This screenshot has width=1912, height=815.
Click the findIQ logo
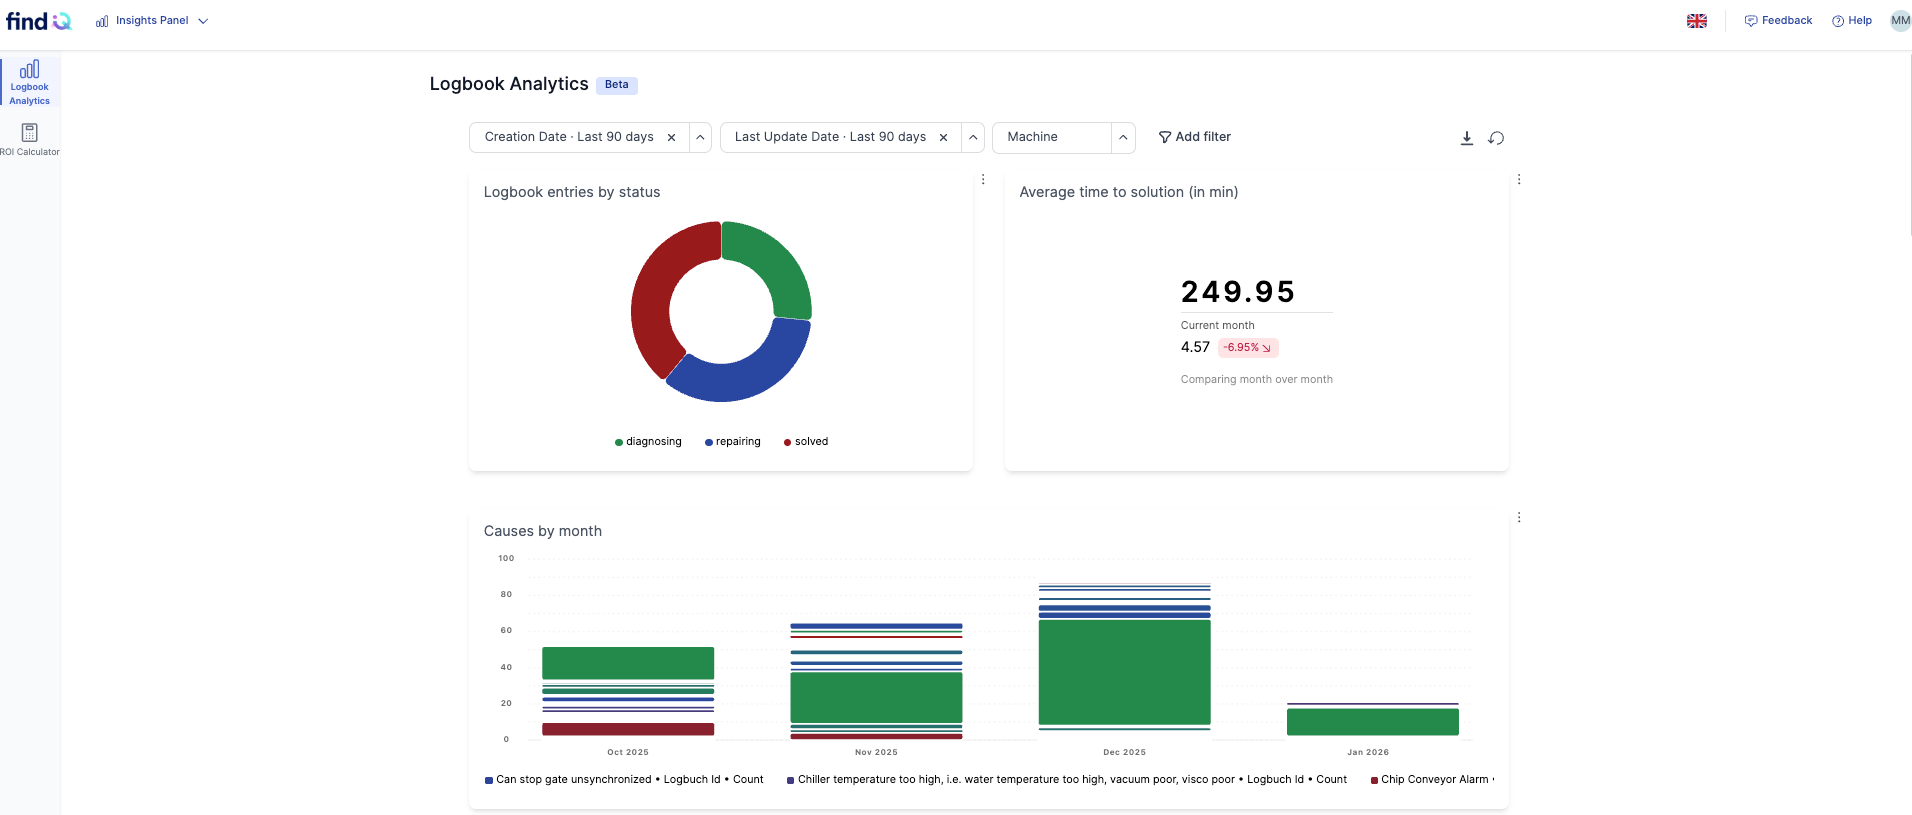(39, 21)
